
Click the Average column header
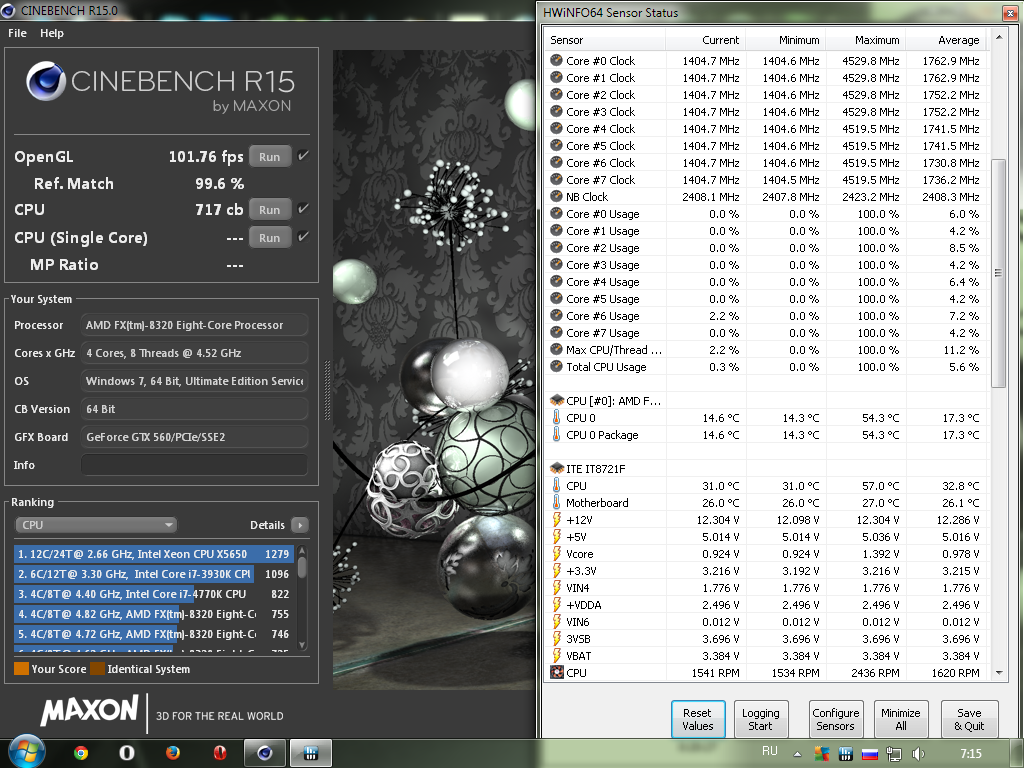(946, 40)
